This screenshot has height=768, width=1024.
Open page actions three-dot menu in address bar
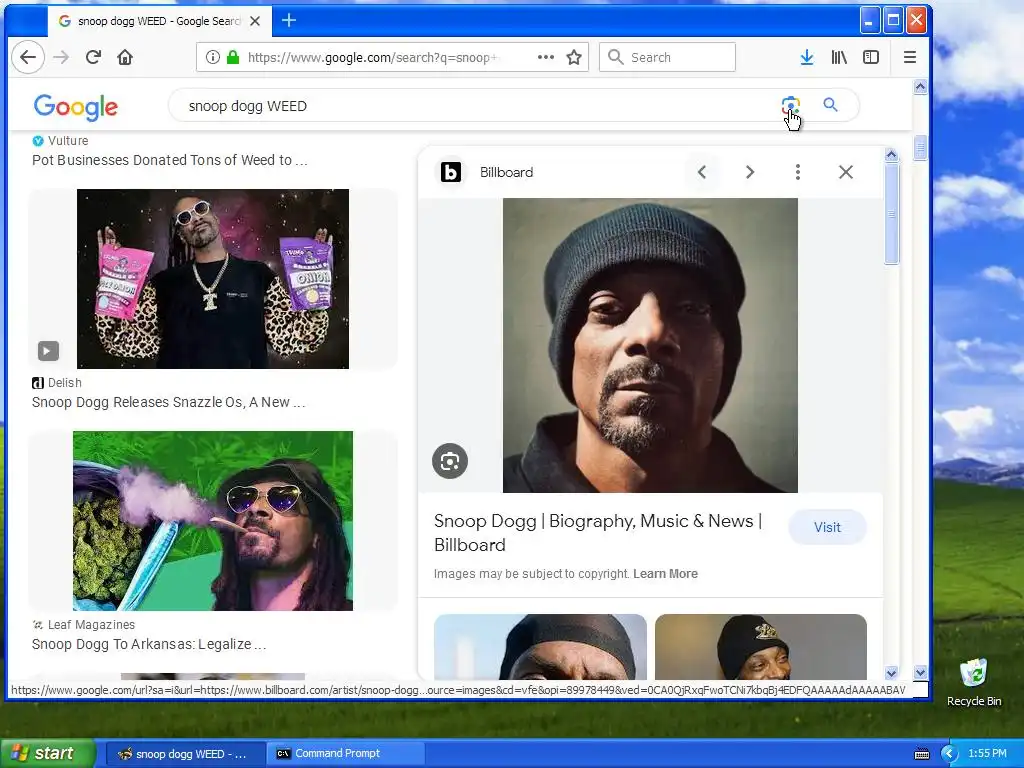click(546, 57)
